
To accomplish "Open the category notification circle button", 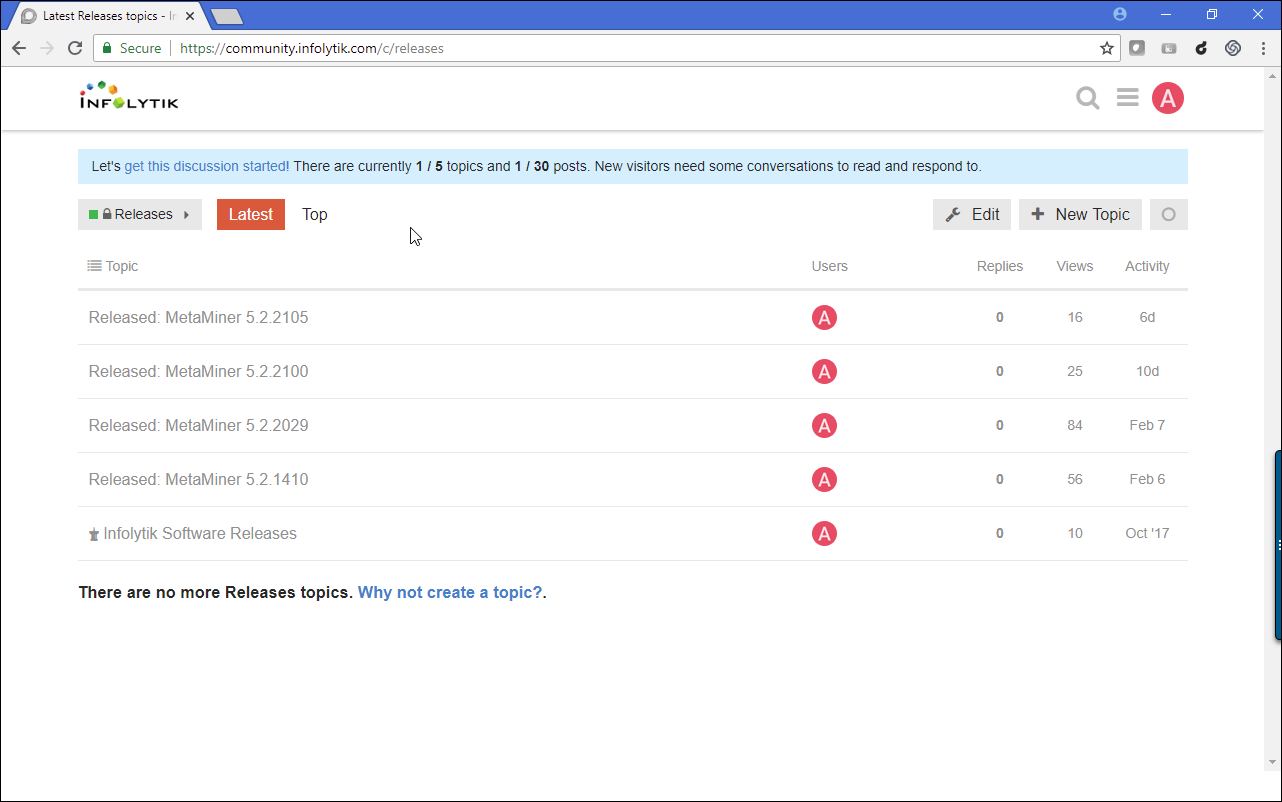I will [1169, 214].
